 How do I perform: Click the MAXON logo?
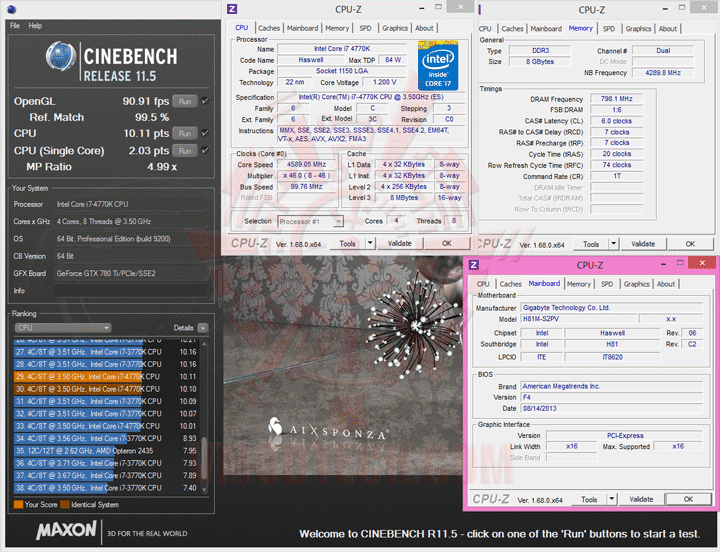coord(67,529)
